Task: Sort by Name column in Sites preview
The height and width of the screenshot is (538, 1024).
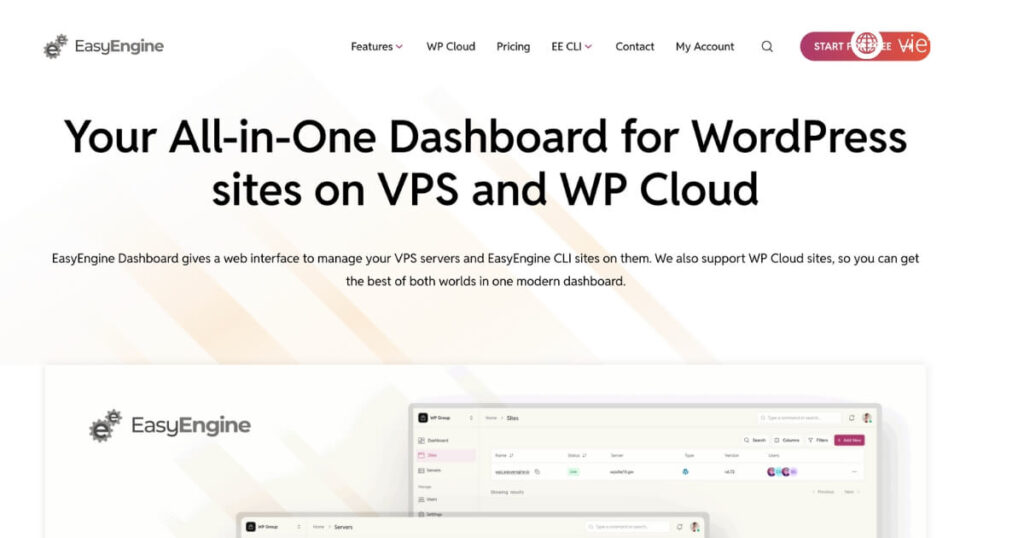Action: 504,456
